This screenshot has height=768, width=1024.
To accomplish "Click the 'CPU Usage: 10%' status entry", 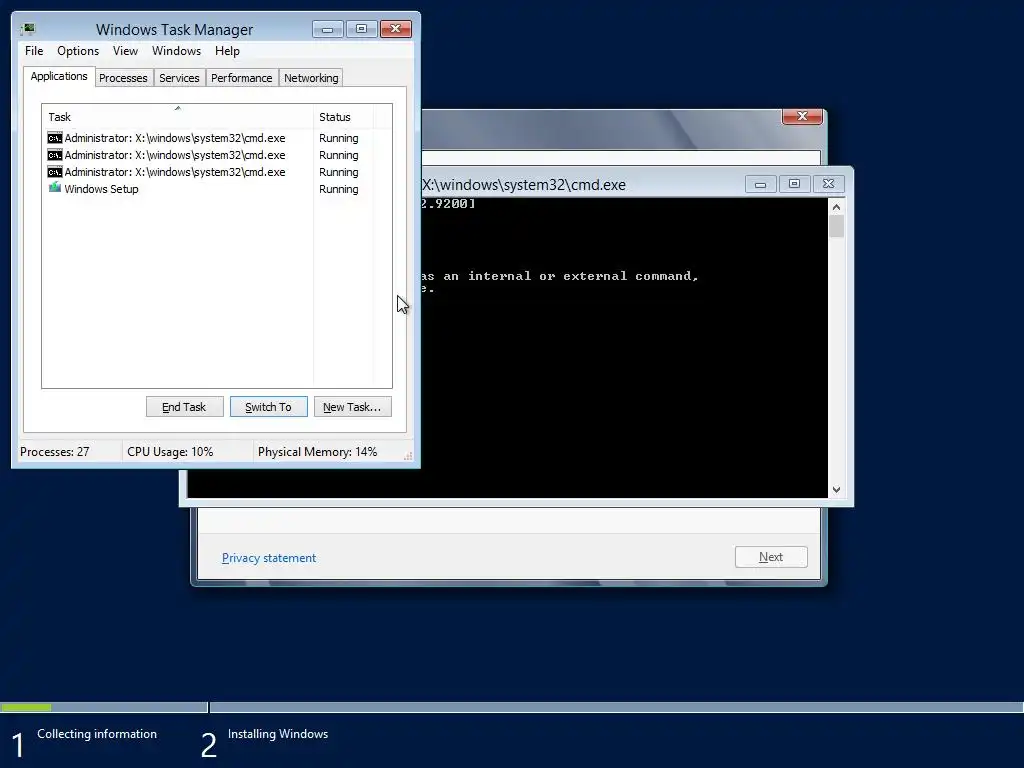I will 170,452.
